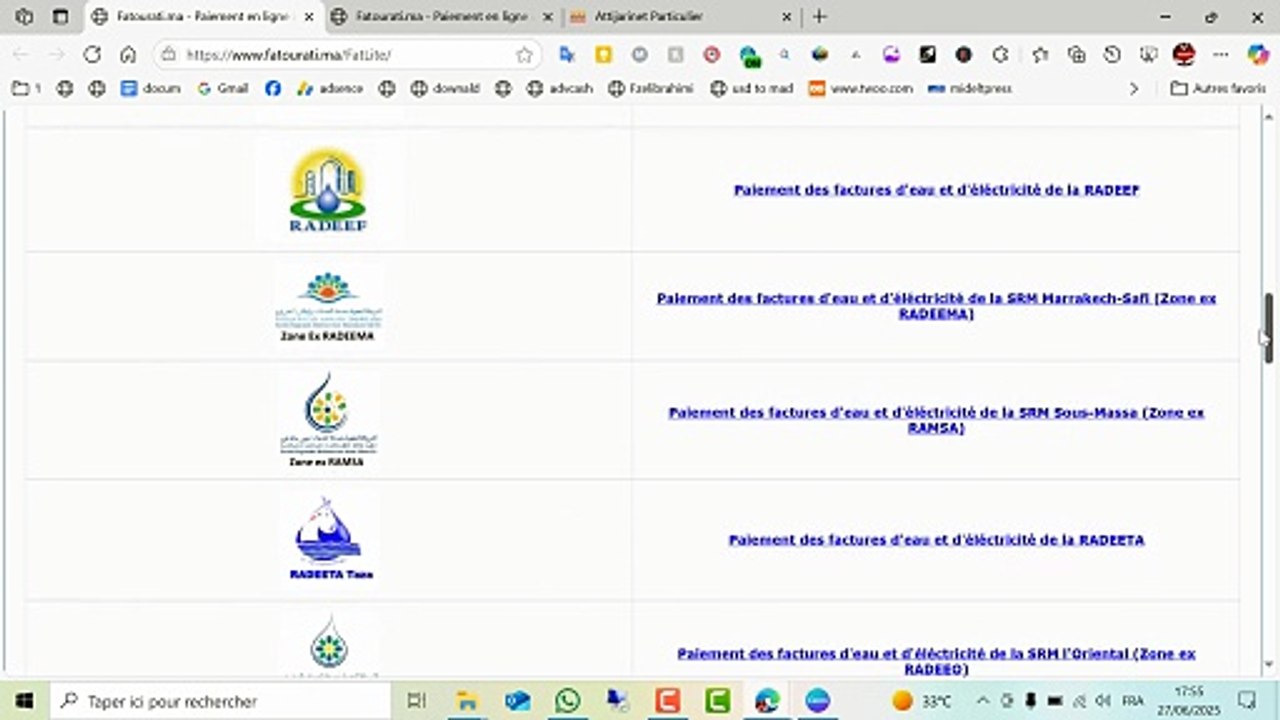Open WhatsApp from the taskbar
This screenshot has height=720, width=1280.
[567, 701]
